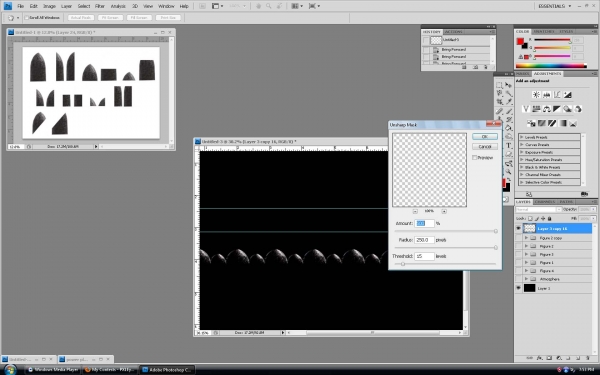Select the Lasso tool

coord(499,93)
